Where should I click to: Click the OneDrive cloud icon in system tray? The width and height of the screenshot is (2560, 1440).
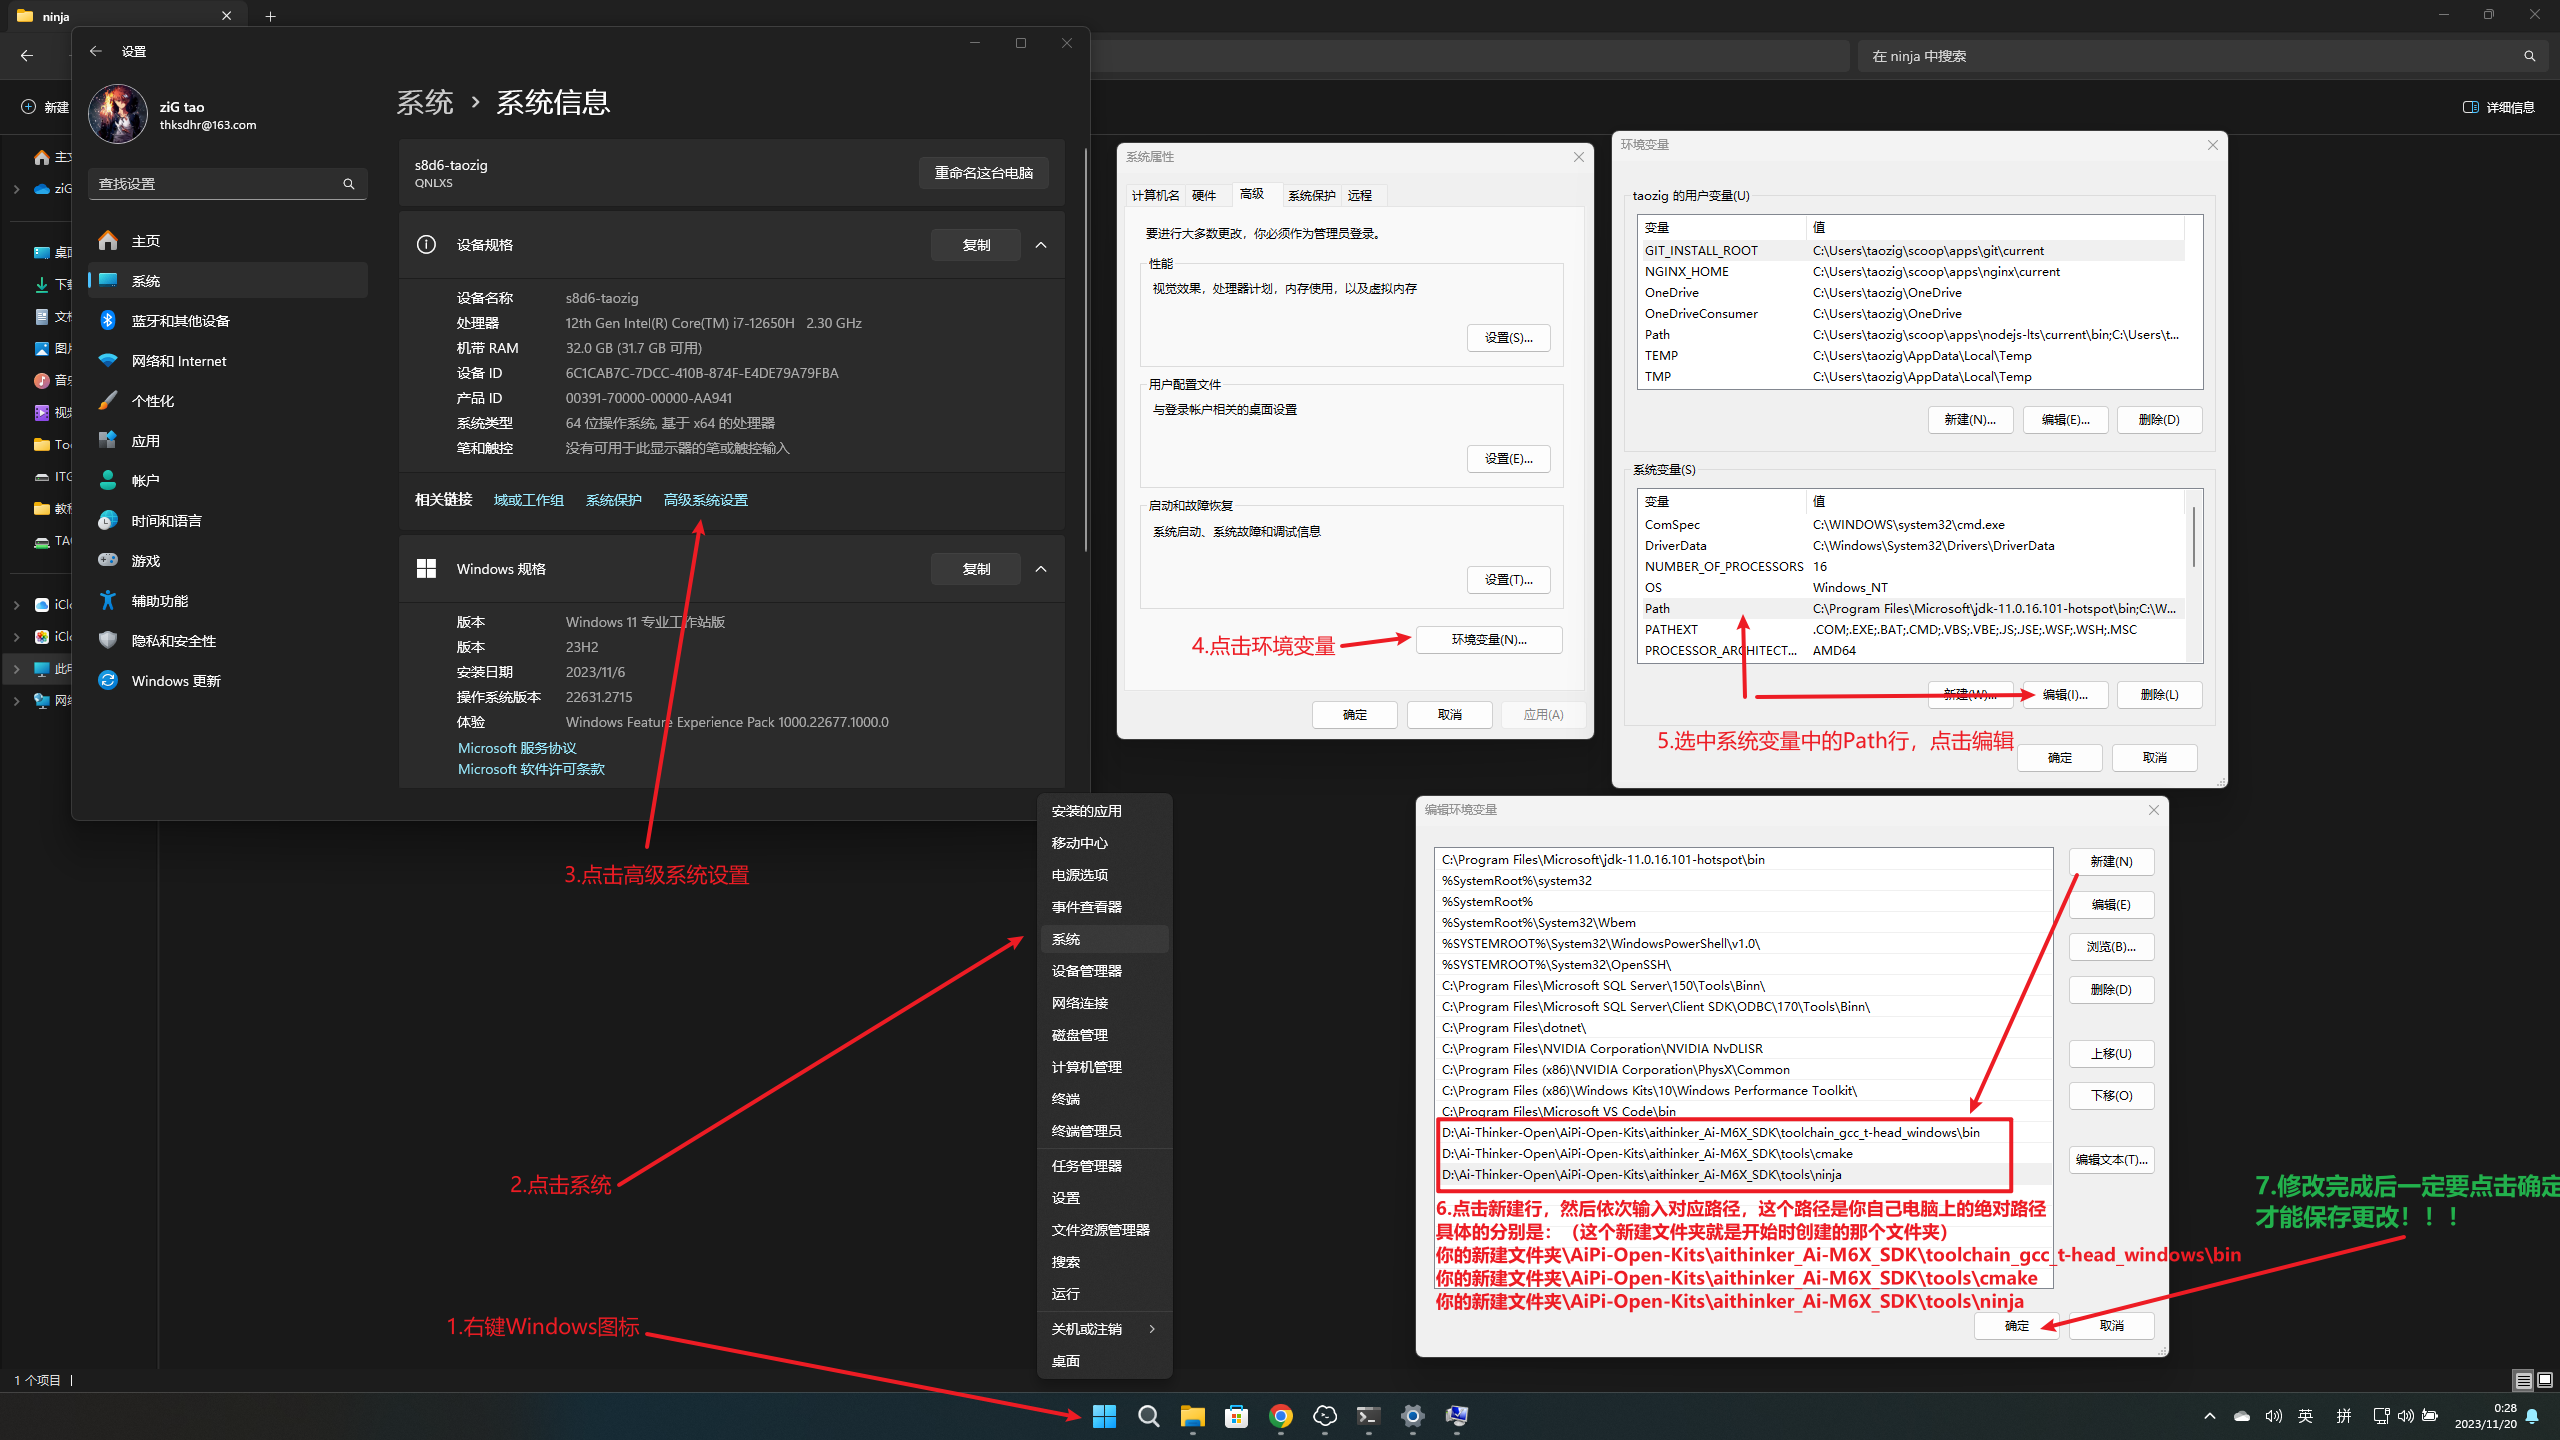tap(2242, 1416)
